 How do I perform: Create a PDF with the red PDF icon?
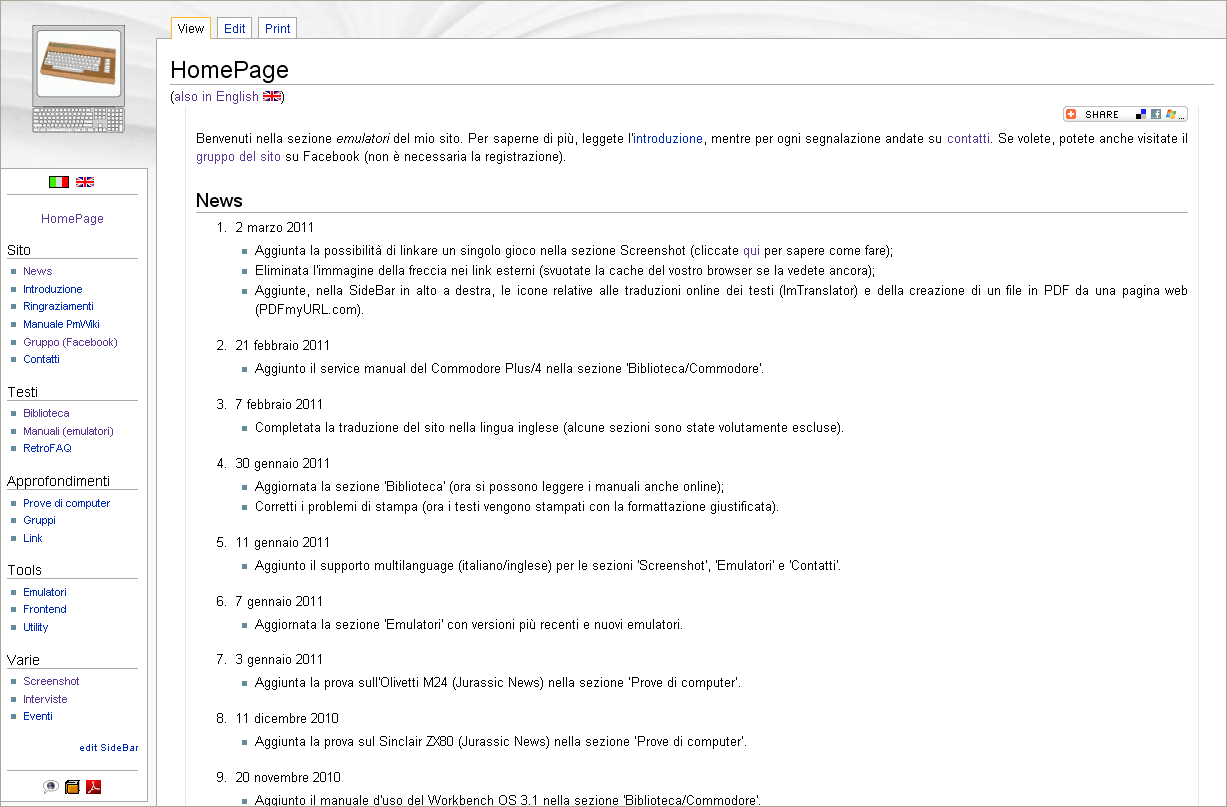94,787
